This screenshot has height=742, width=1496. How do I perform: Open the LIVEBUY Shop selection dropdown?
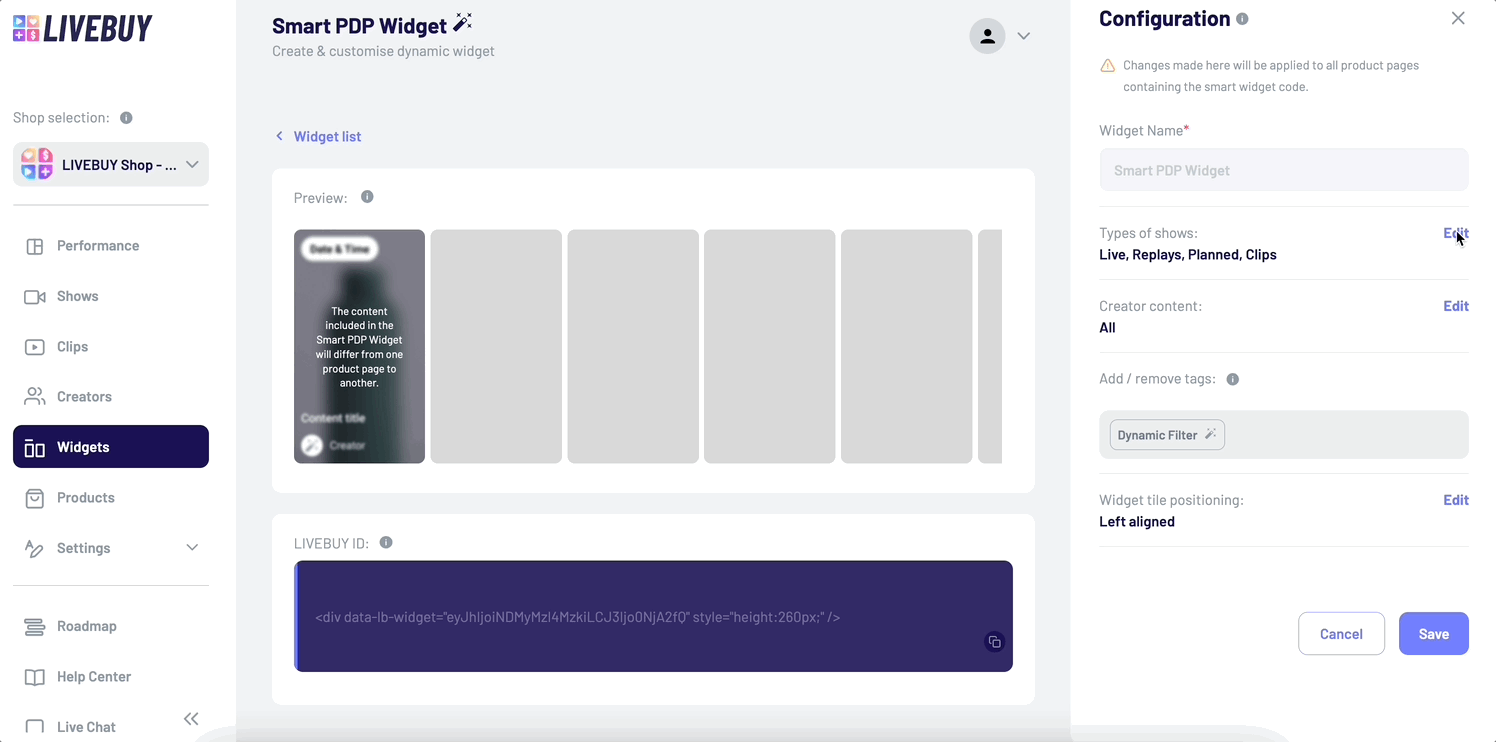coord(110,164)
